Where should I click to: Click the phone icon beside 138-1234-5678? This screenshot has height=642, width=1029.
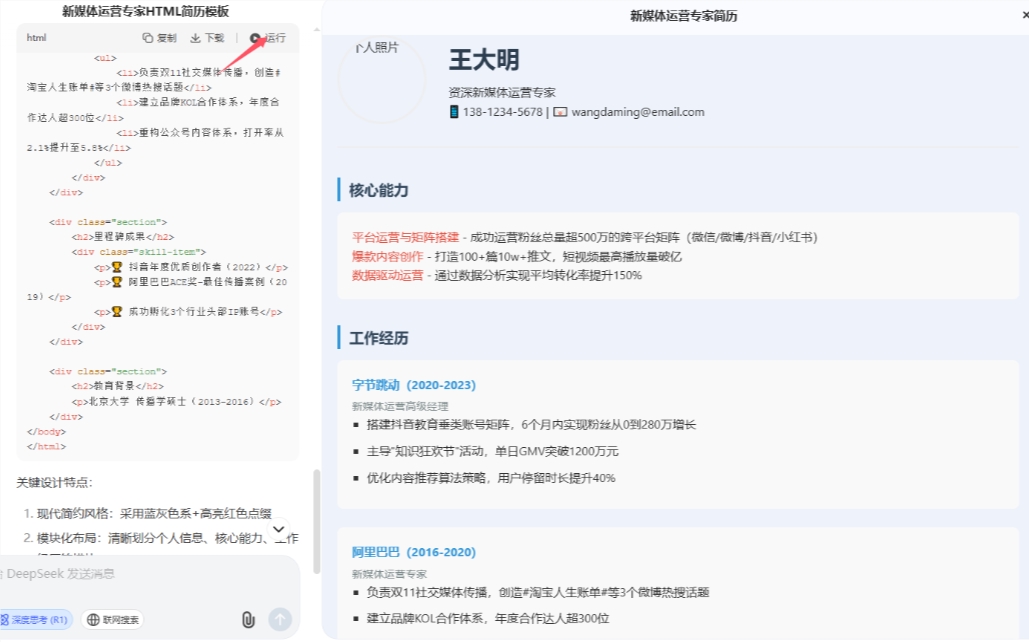point(454,112)
